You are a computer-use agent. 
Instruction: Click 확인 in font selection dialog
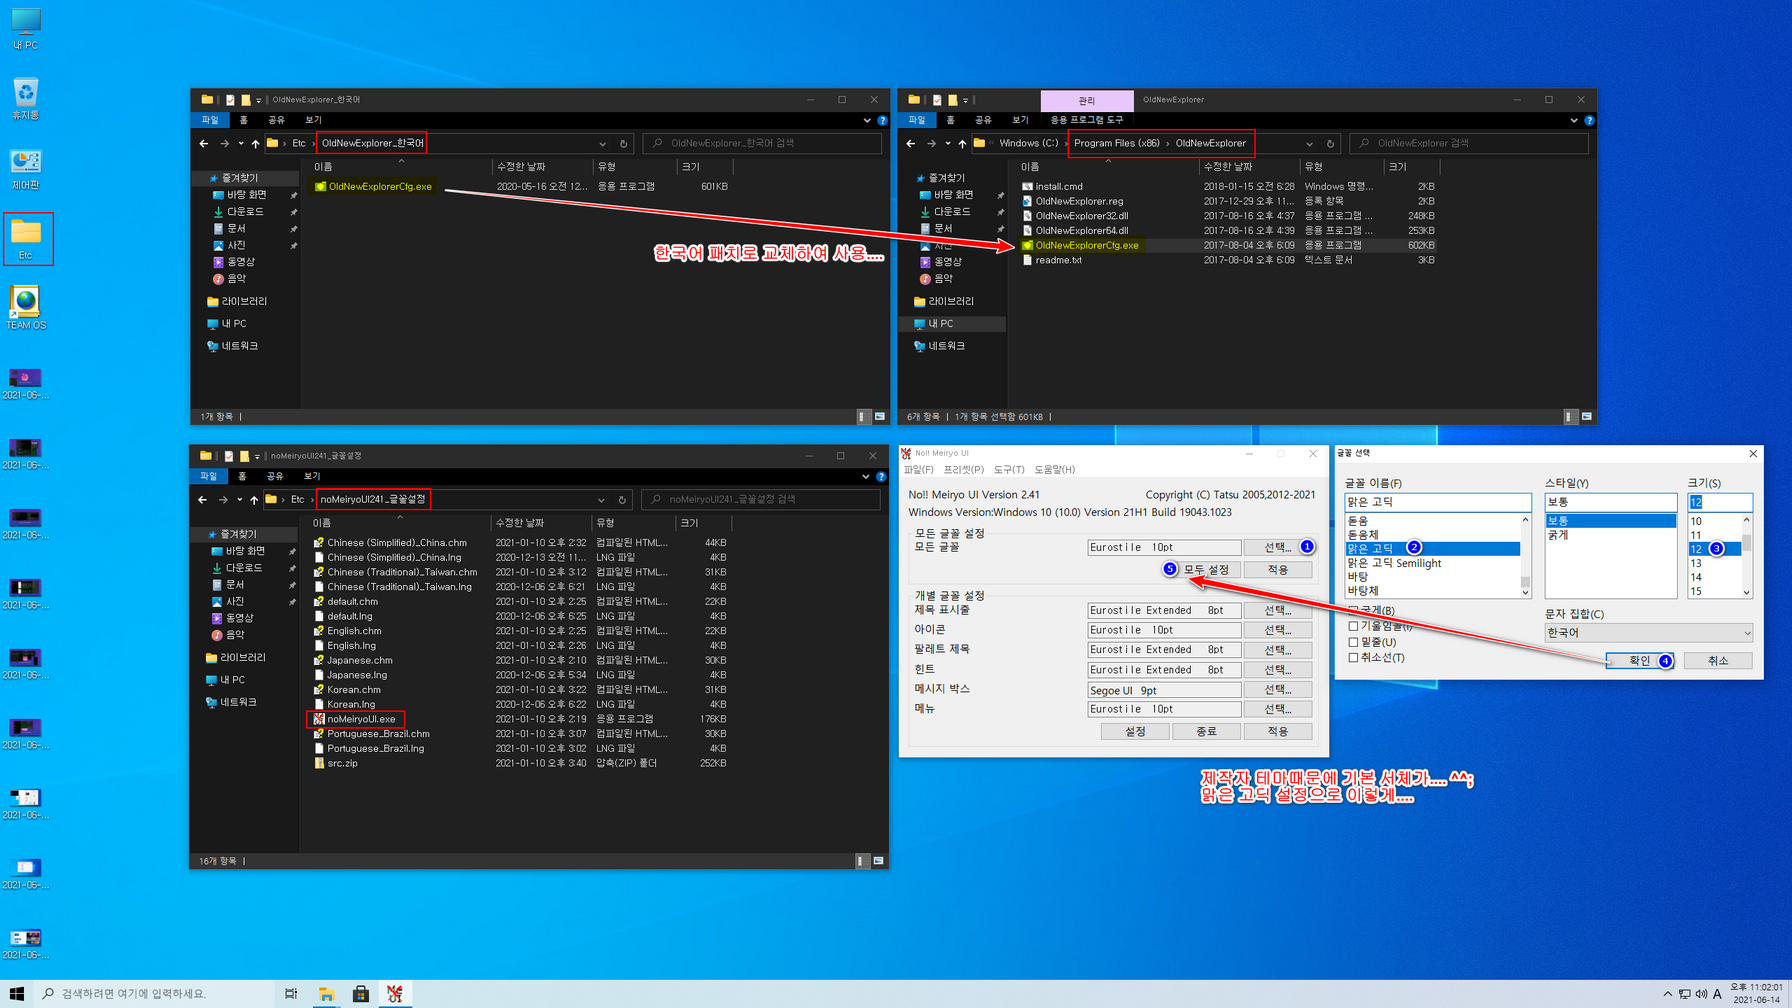[1640, 660]
